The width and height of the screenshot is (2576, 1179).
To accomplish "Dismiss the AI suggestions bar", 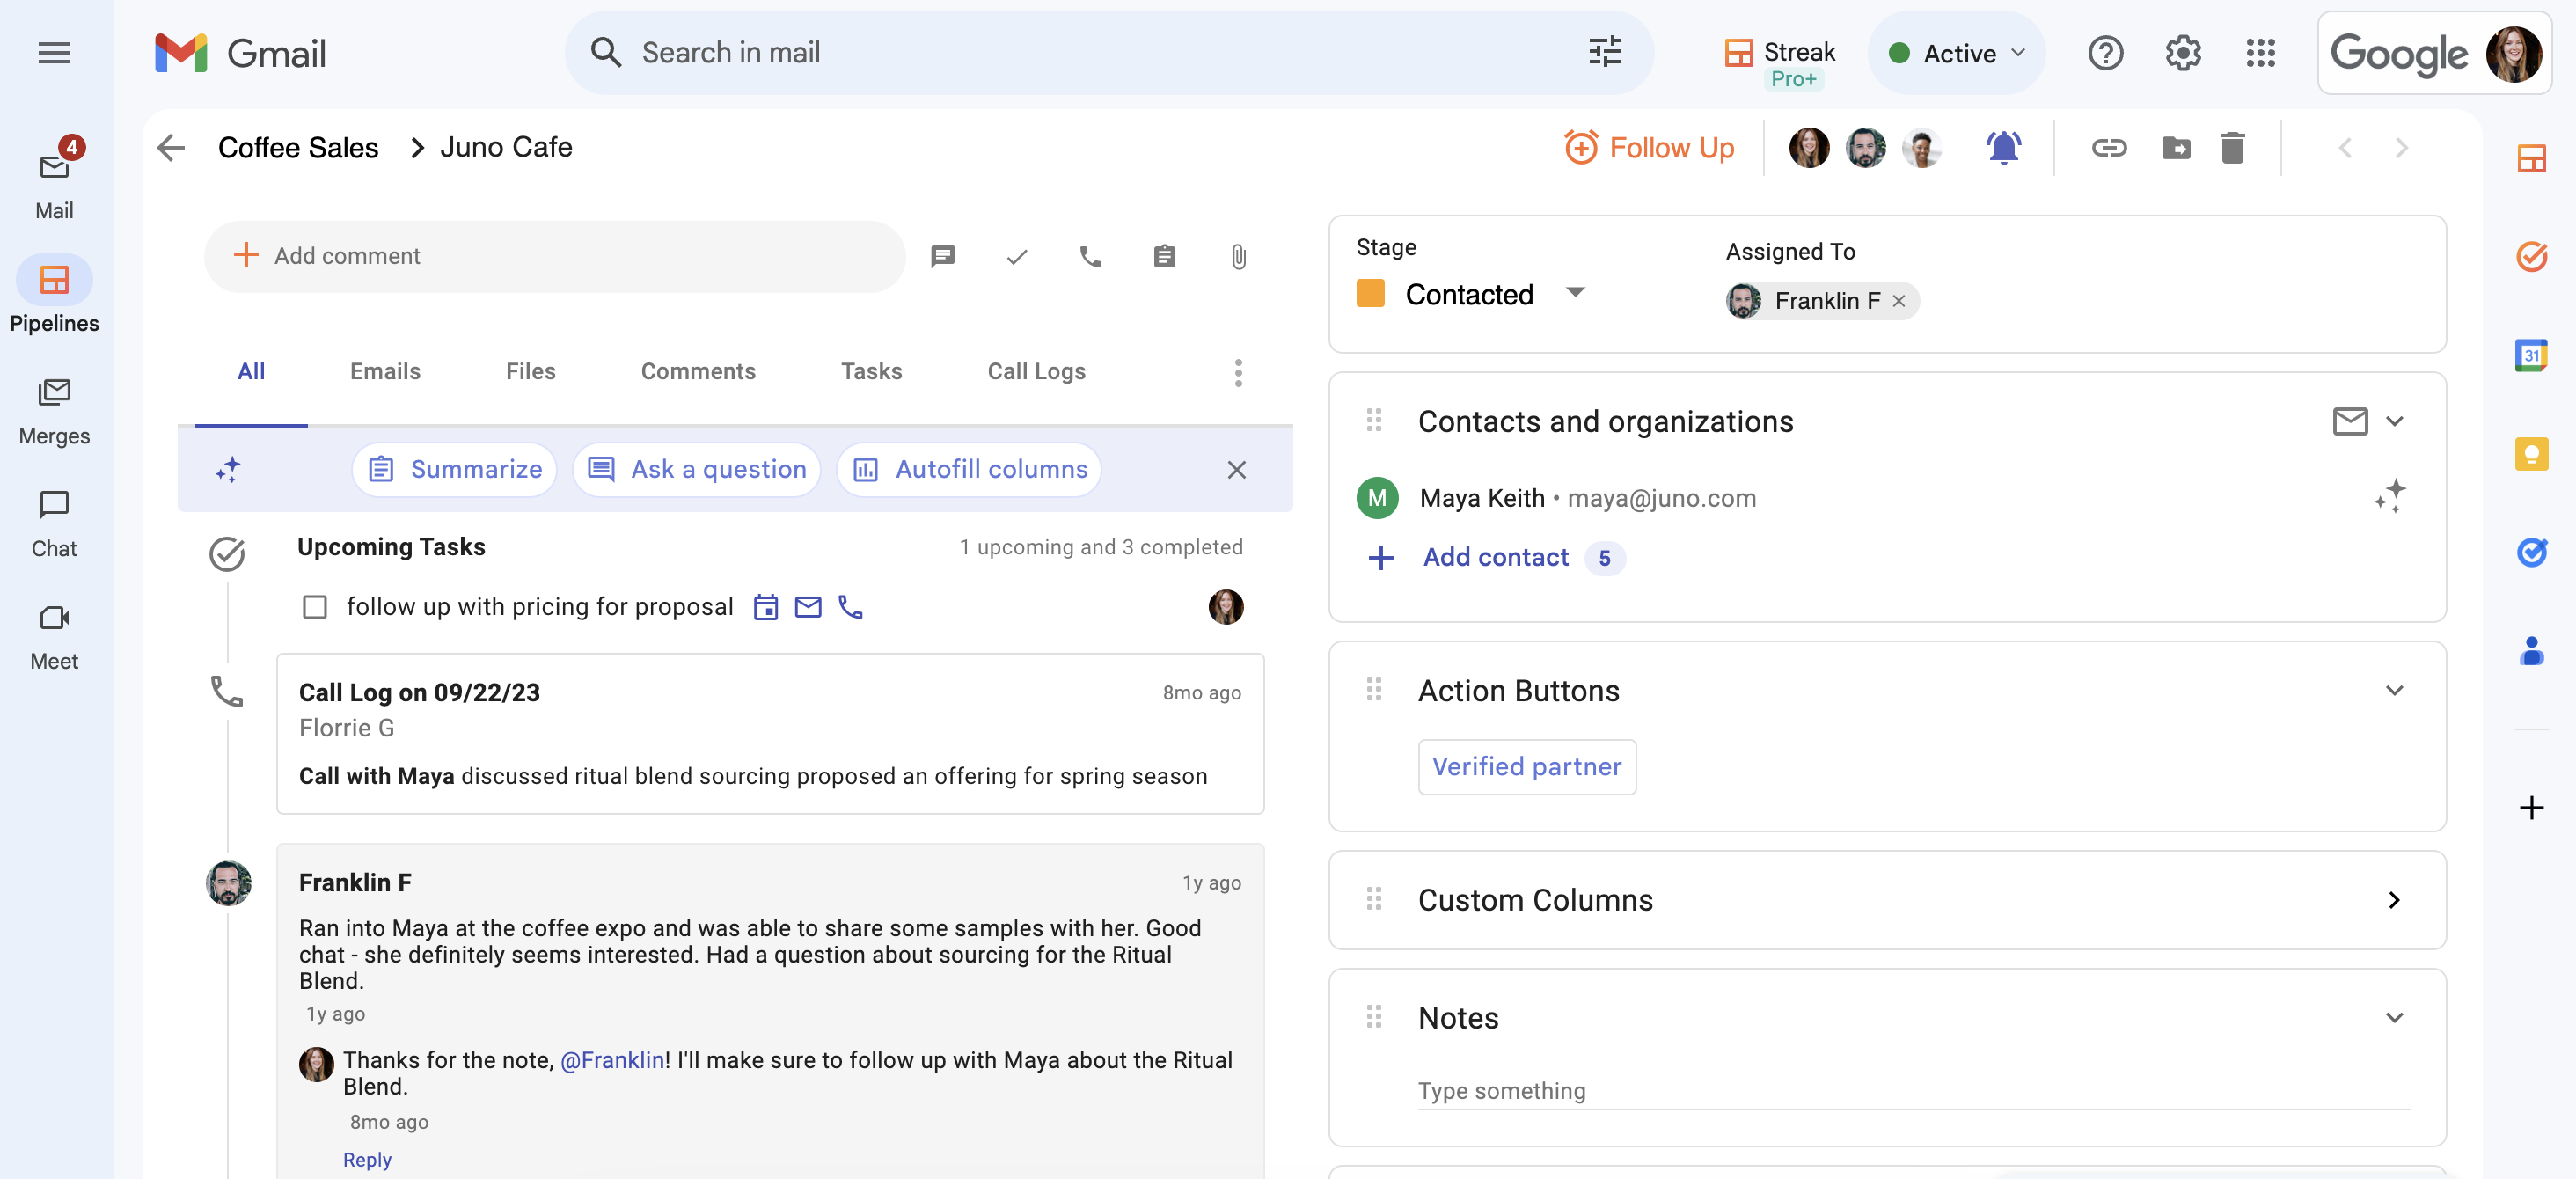I will click(x=1236, y=470).
